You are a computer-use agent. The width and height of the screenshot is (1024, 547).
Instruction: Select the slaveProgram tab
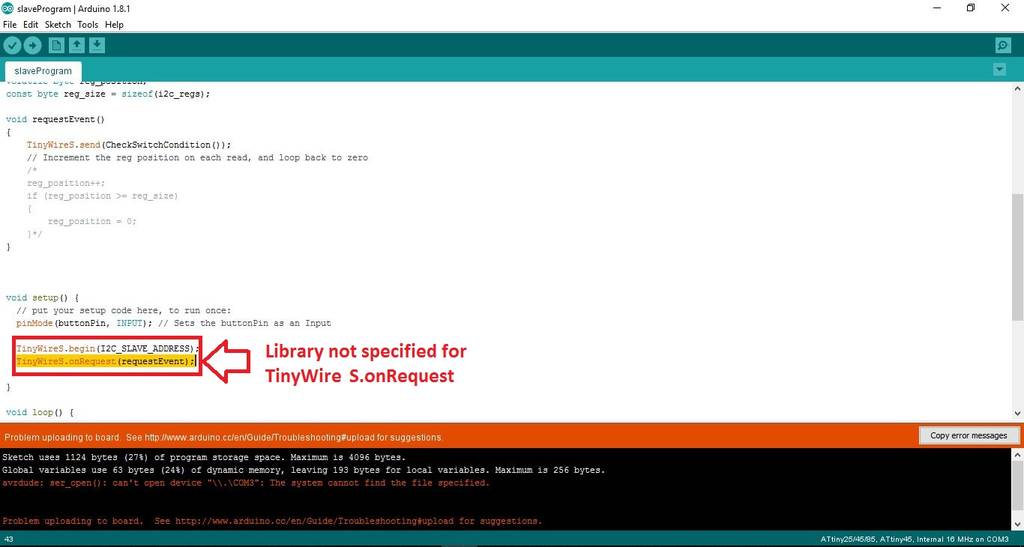[x=43, y=70]
